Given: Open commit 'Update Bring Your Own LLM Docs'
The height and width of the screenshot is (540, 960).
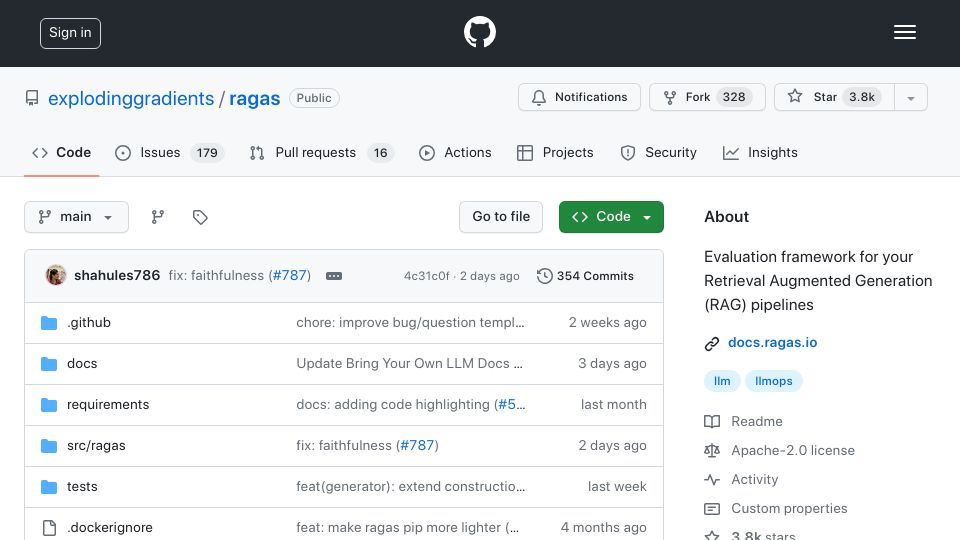Looking at the screenshot, I should point(409,364).
